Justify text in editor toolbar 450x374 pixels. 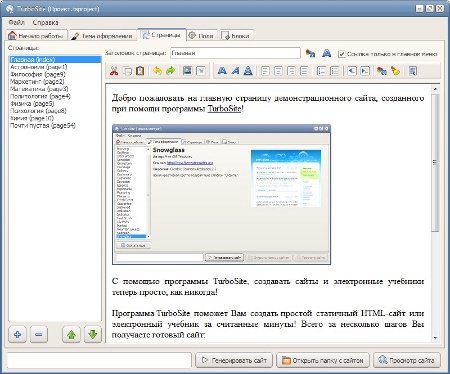tap(304, 71)
